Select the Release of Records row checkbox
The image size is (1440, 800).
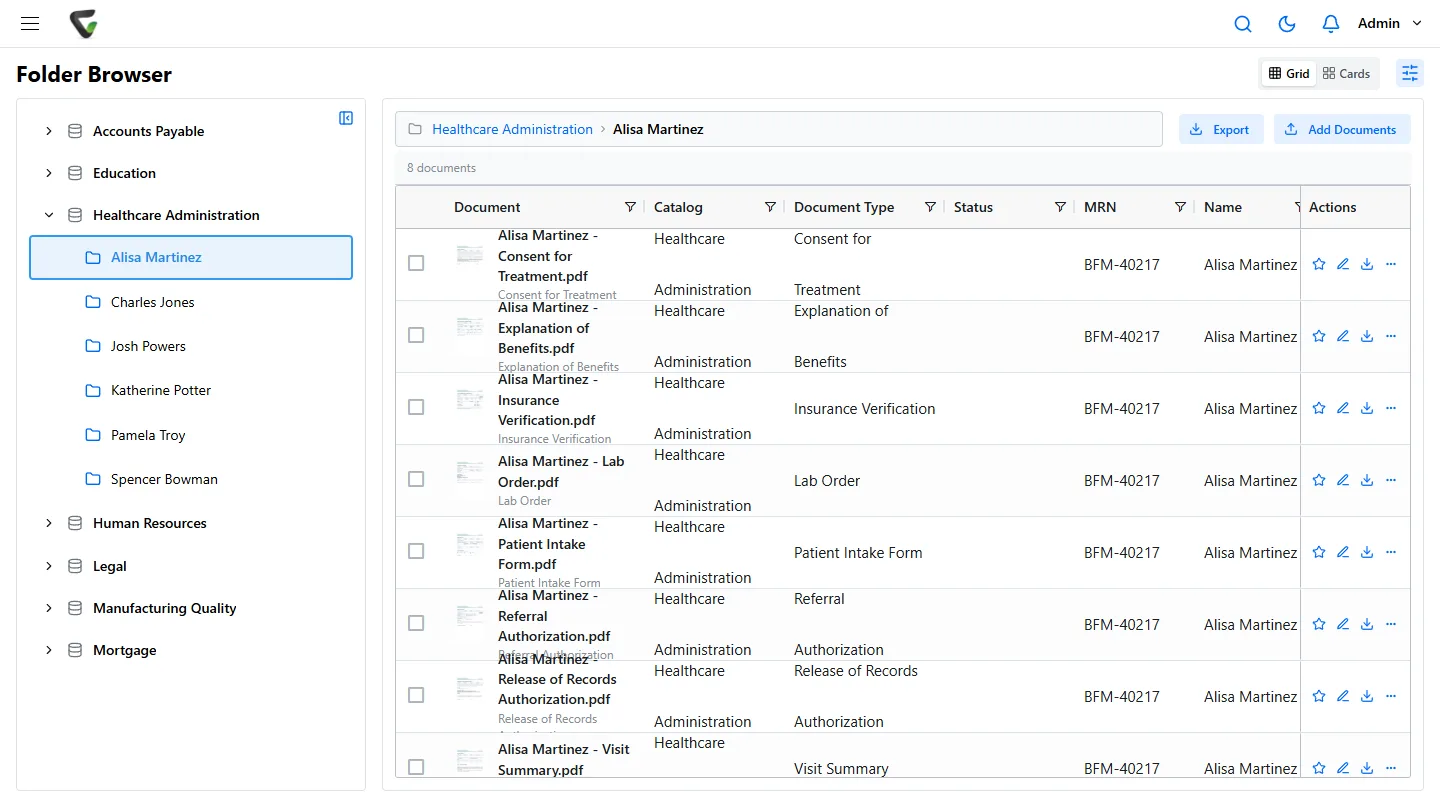(x=416, y=695)
